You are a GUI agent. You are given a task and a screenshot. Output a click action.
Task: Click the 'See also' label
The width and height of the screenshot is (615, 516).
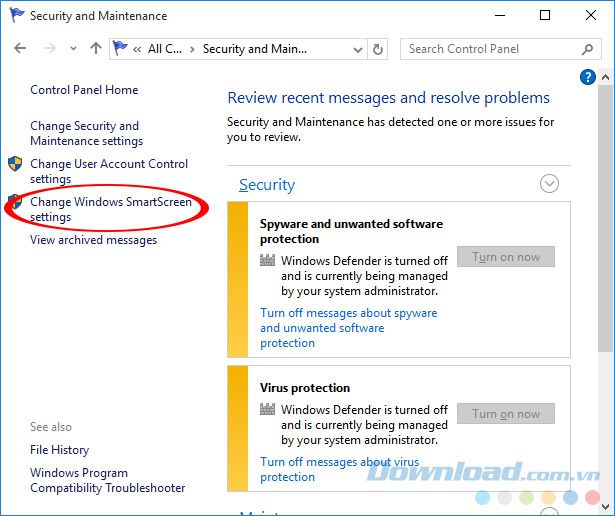tap(51, 427)
